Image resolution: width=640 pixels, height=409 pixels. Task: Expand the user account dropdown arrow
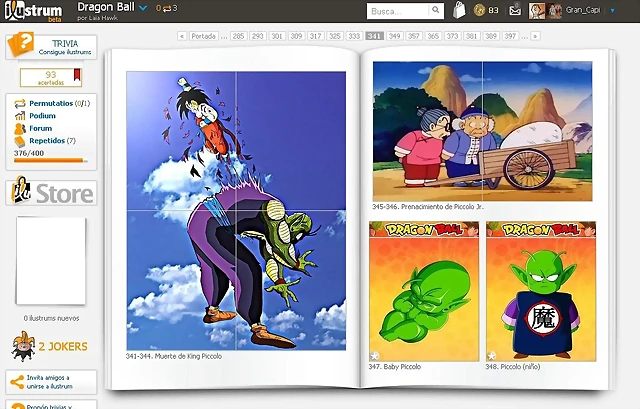[x=612, y=11]
